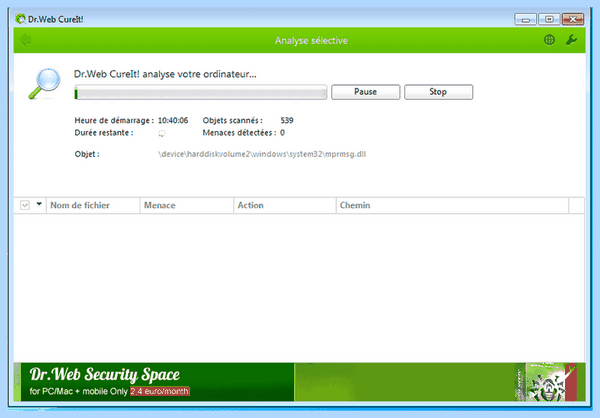Viewport: 600px width, 418px height.
Task: Sort by the Menace column header
Action: tap(187, 206)
